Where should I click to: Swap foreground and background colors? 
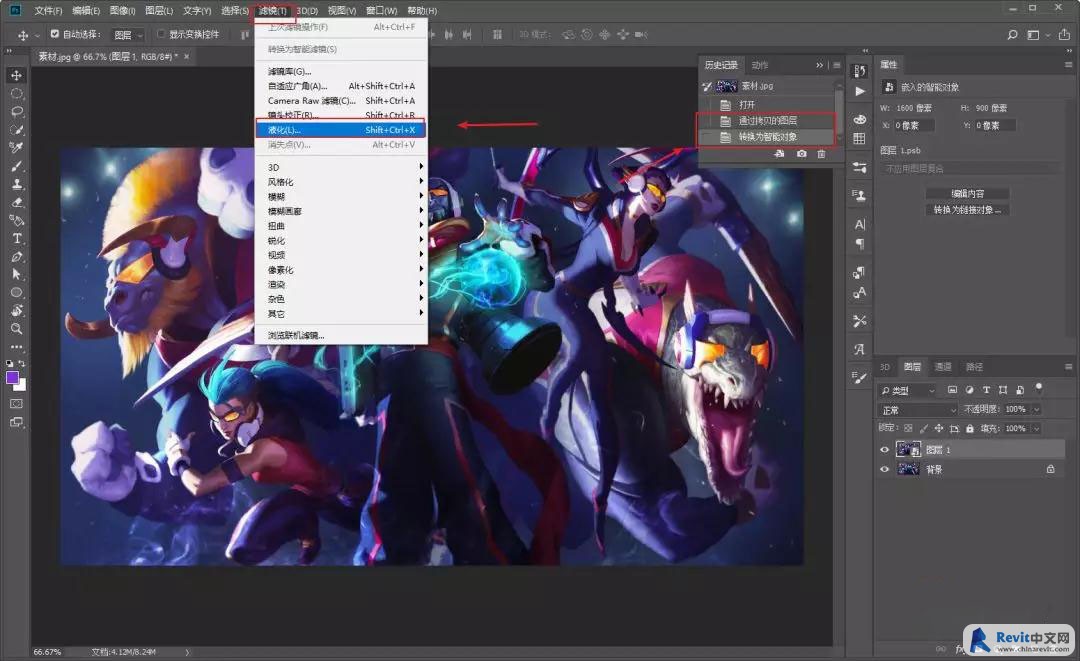[23, 363]
